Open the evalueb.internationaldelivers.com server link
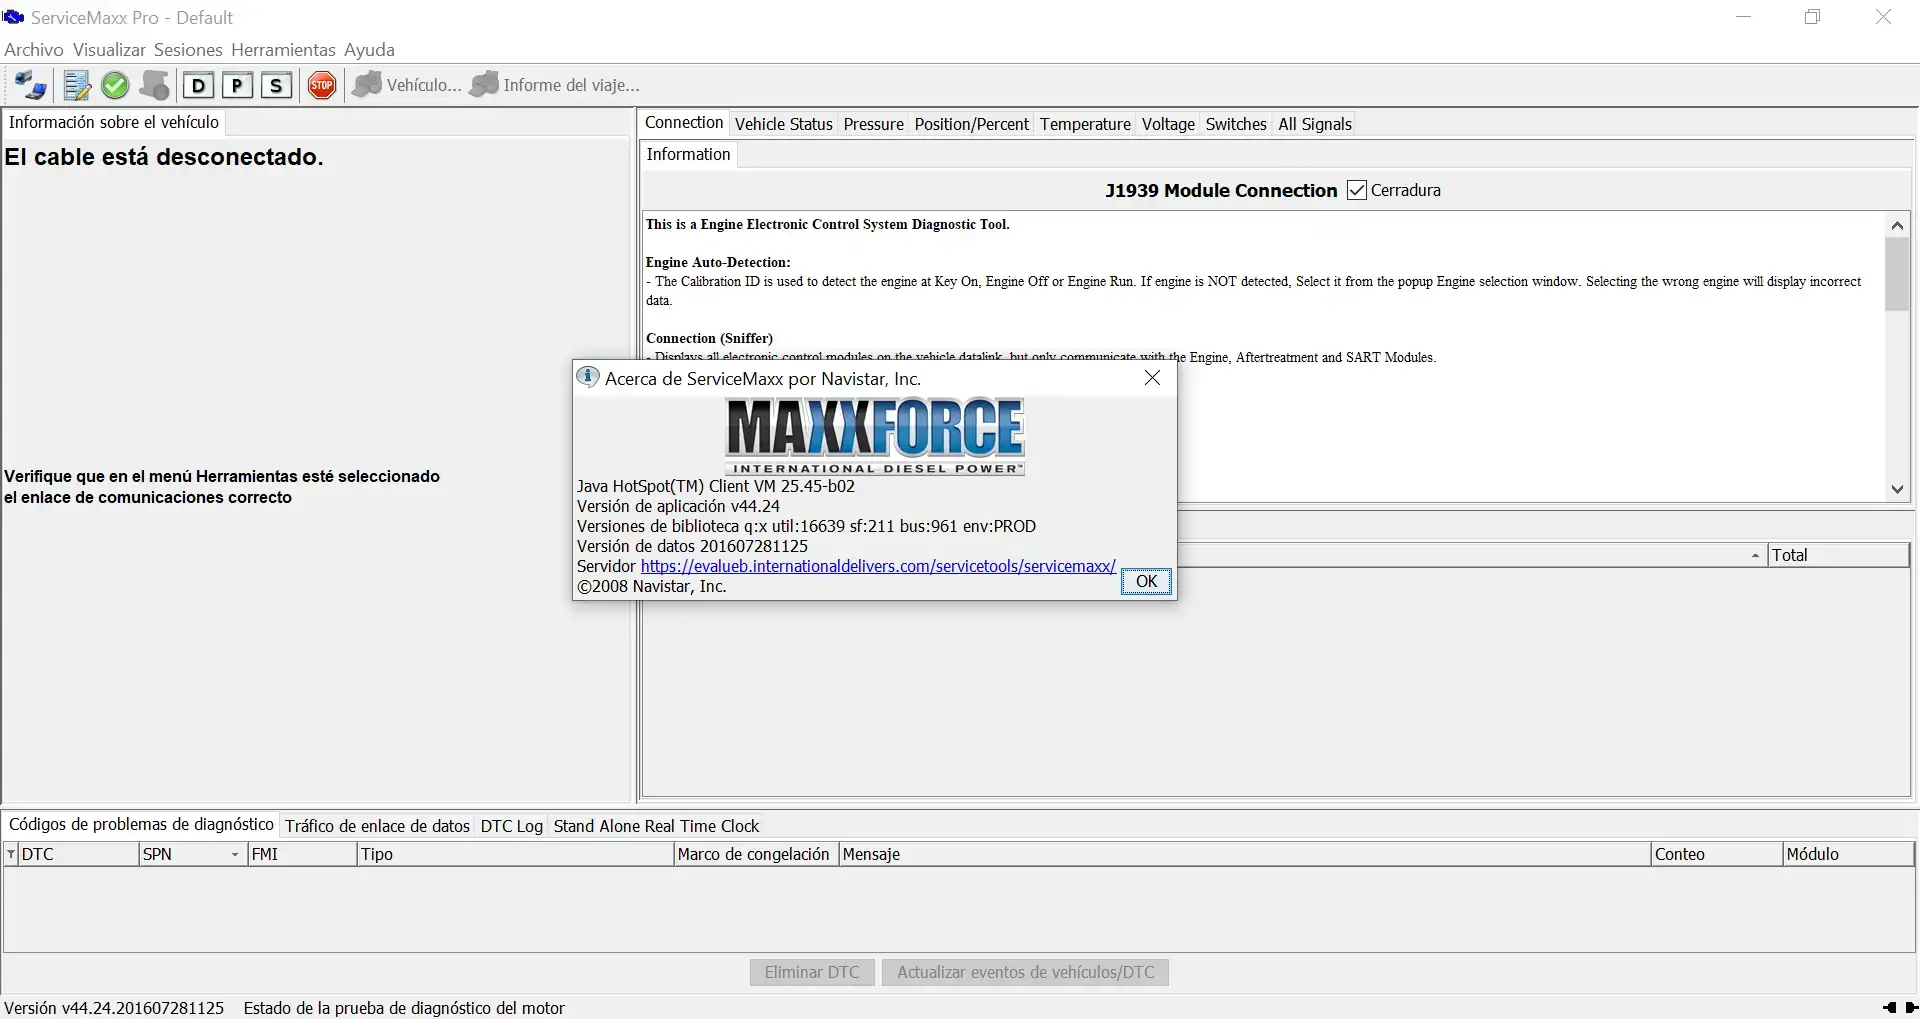The height and width of the screenshot is (1019, 1920). coord(878,566)
